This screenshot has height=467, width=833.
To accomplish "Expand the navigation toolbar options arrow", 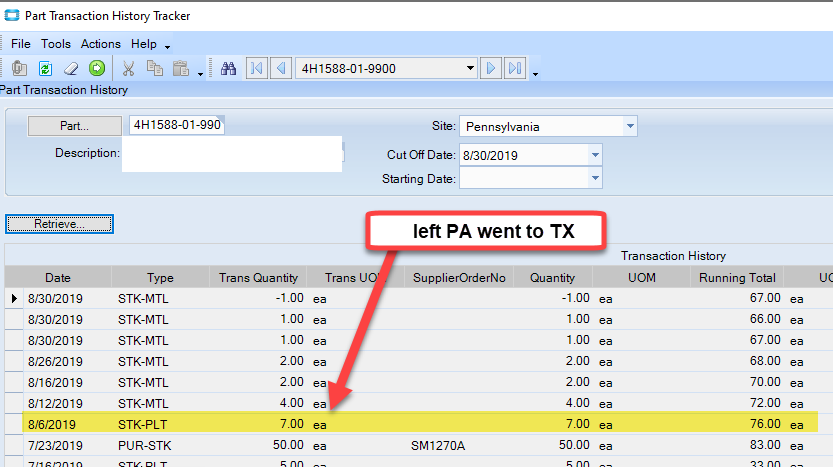I will coord(536,74).
